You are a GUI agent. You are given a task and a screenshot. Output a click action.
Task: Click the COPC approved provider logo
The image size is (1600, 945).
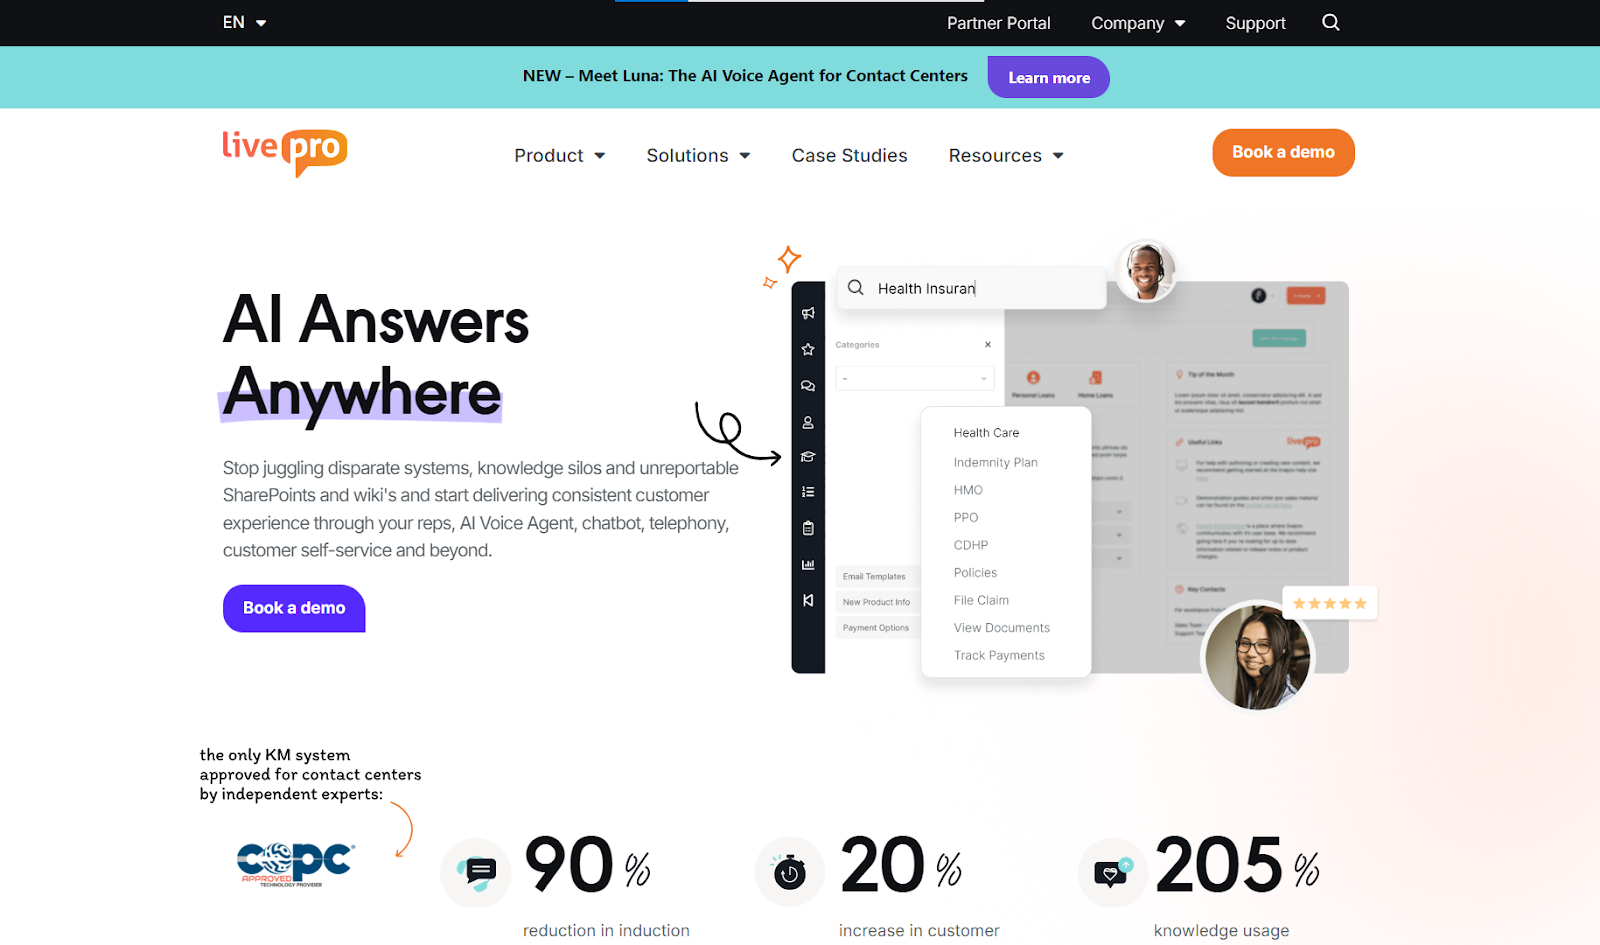click(x=295, y=864)
